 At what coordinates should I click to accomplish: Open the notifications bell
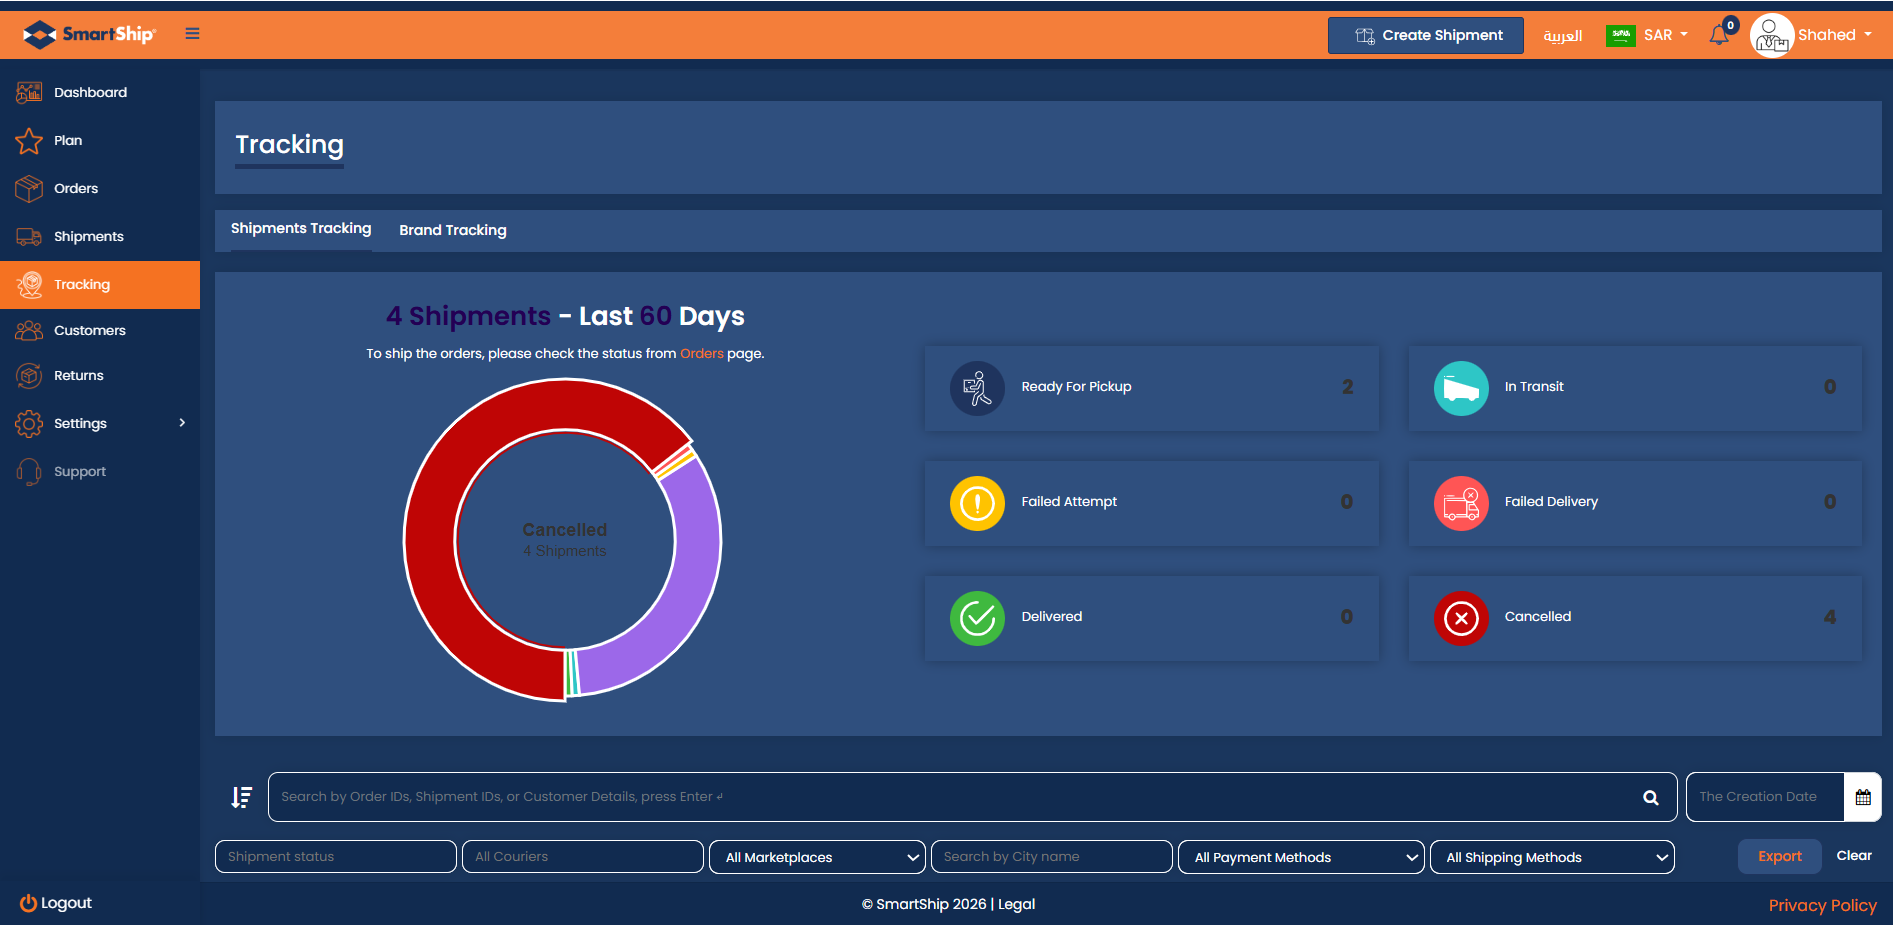tap(1719, 35)
